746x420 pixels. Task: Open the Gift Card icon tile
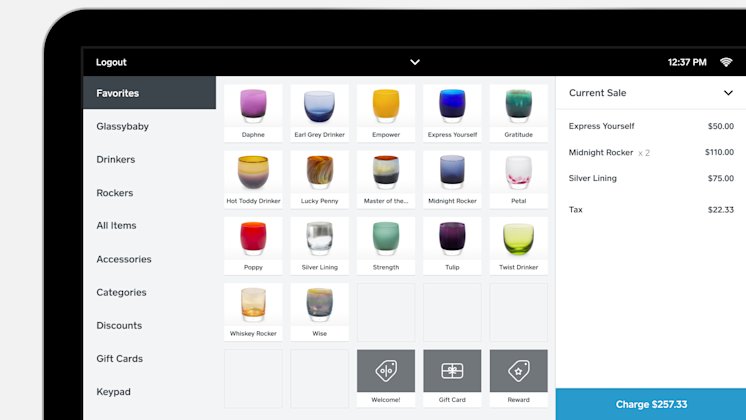pyautogui.click(x=452, y=371)
